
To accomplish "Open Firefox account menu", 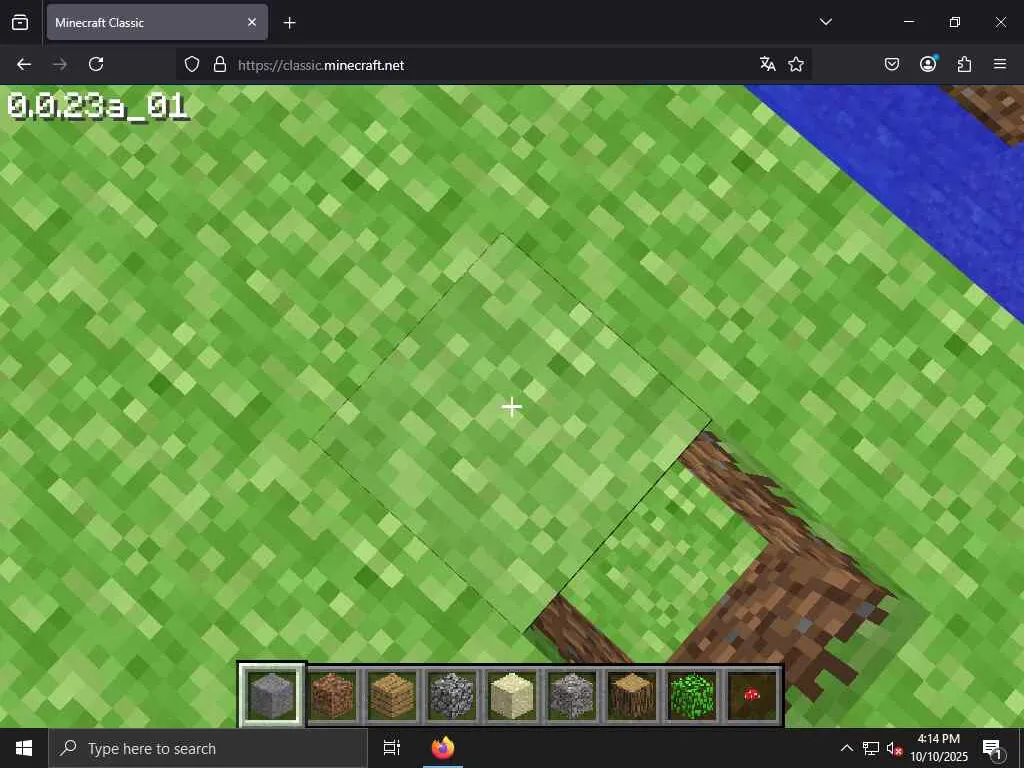I will coord(928,64).
